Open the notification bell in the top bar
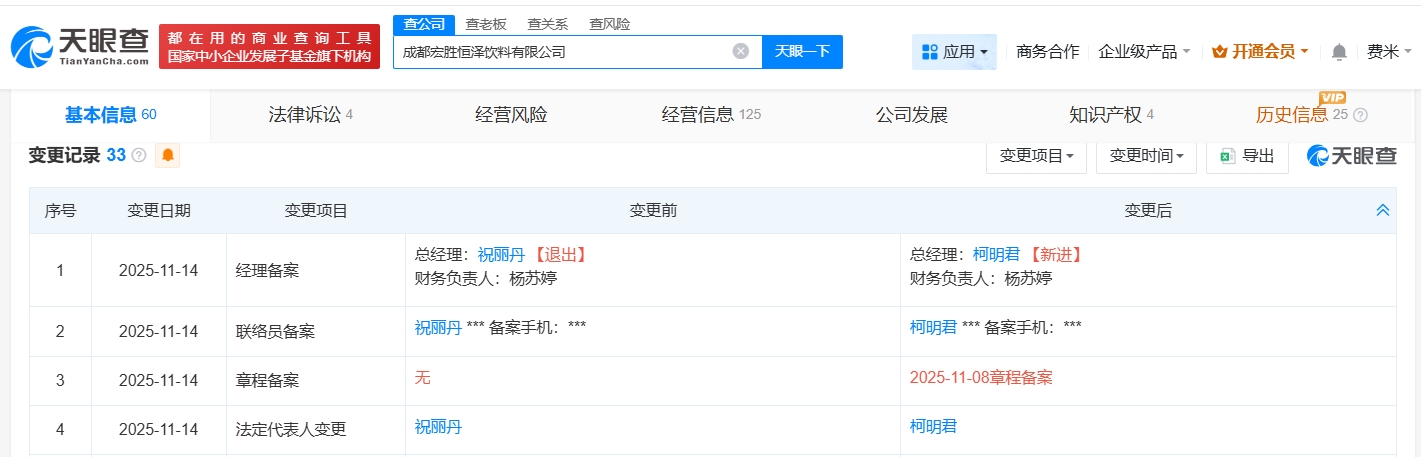Image resolution: width=1421 pixels, height=457 pixels. pos(1339,51)
